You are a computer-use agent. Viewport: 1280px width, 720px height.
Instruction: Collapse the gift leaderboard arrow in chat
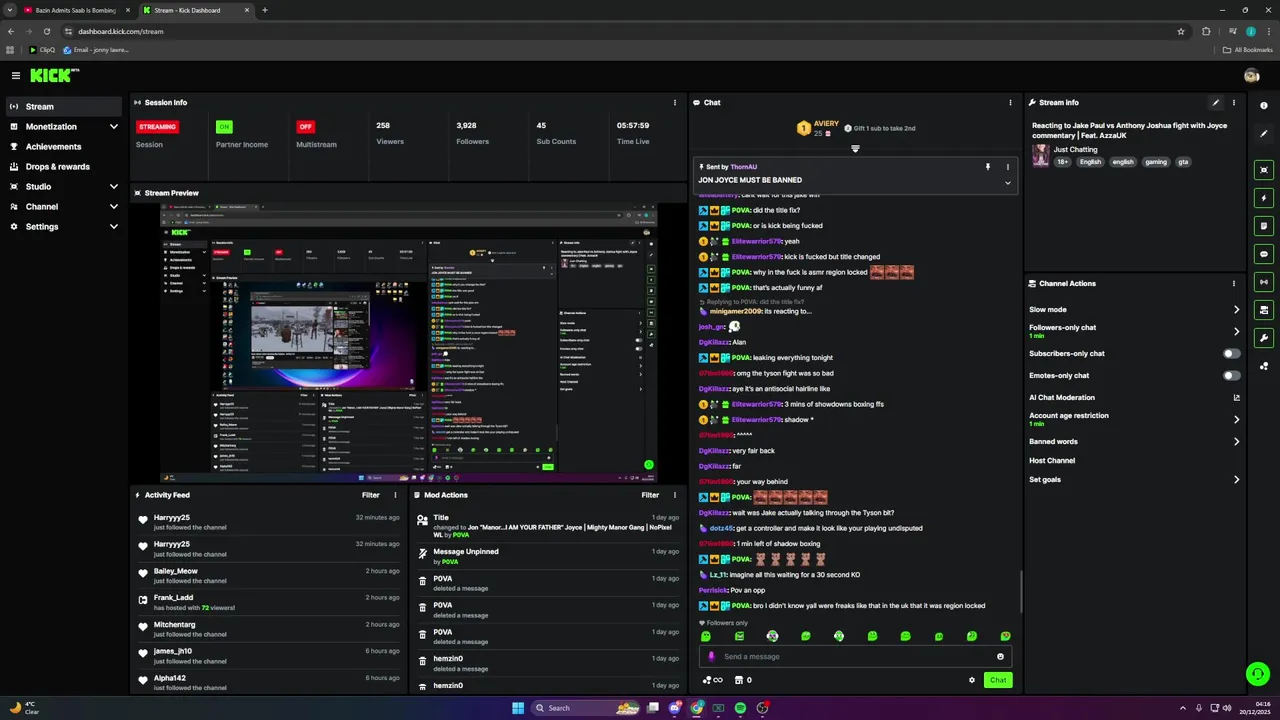tap(855, 149)
